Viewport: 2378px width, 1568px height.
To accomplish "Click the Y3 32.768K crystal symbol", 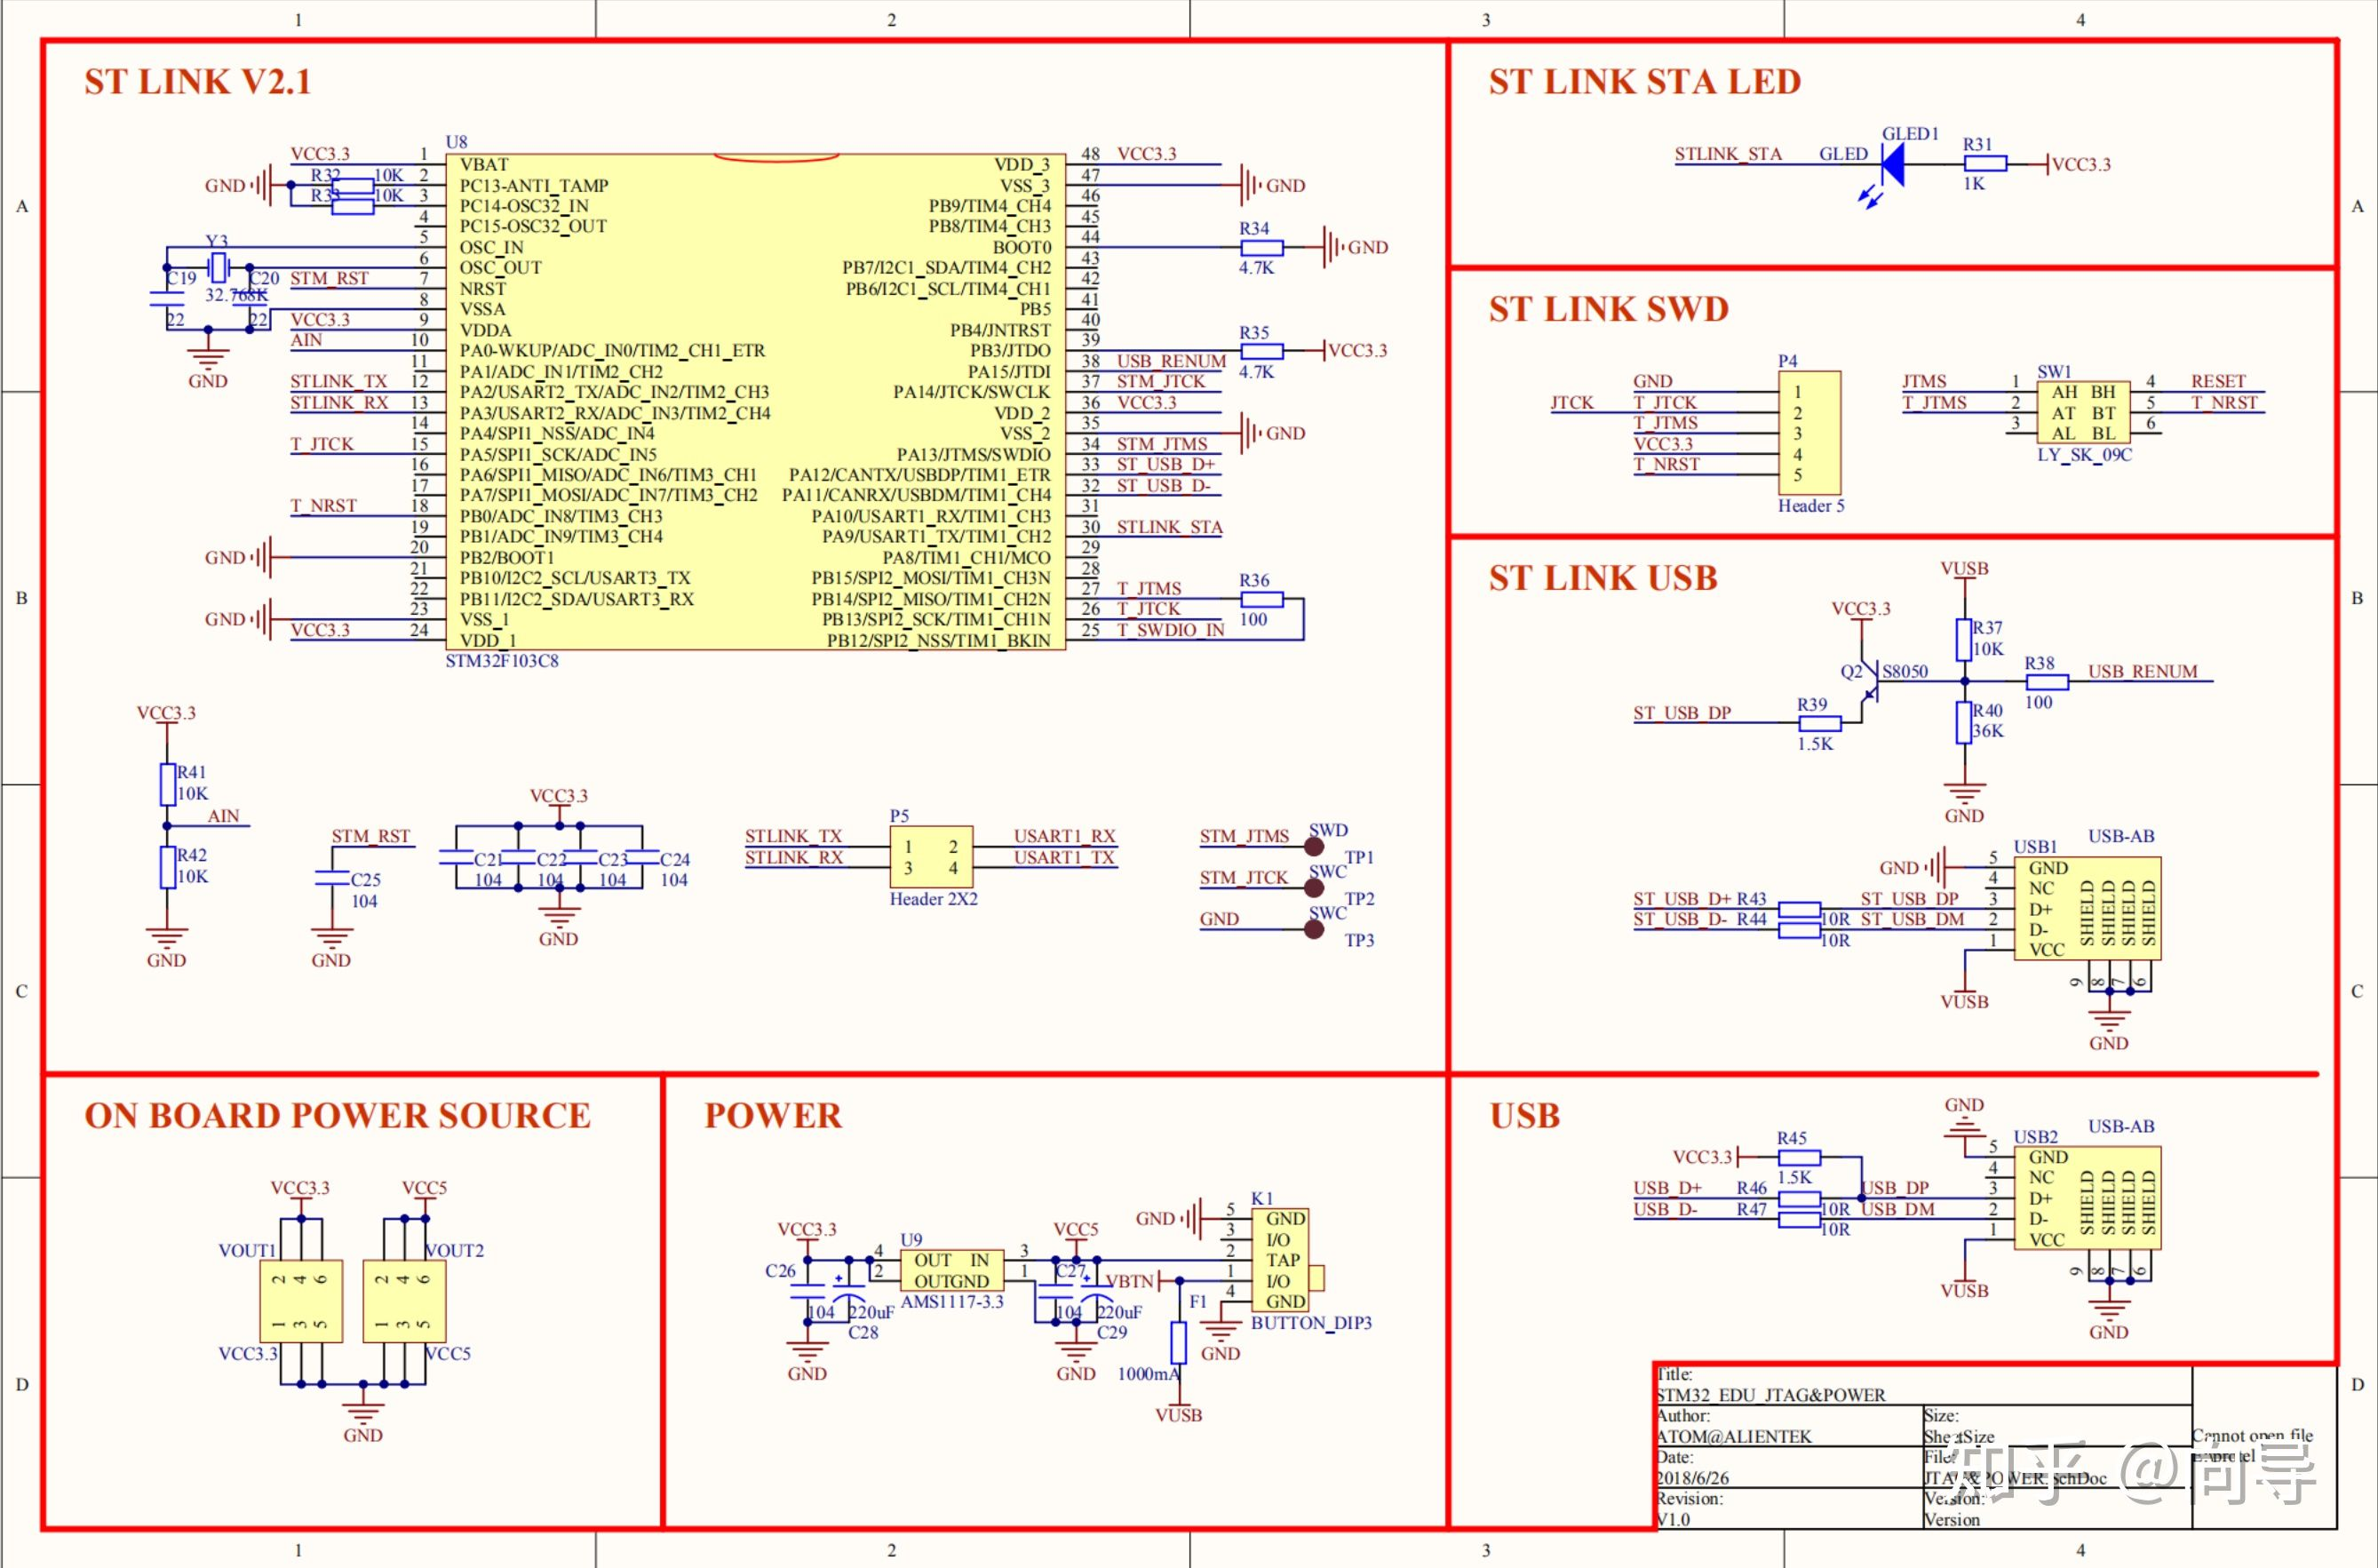I will pos(218,267).
